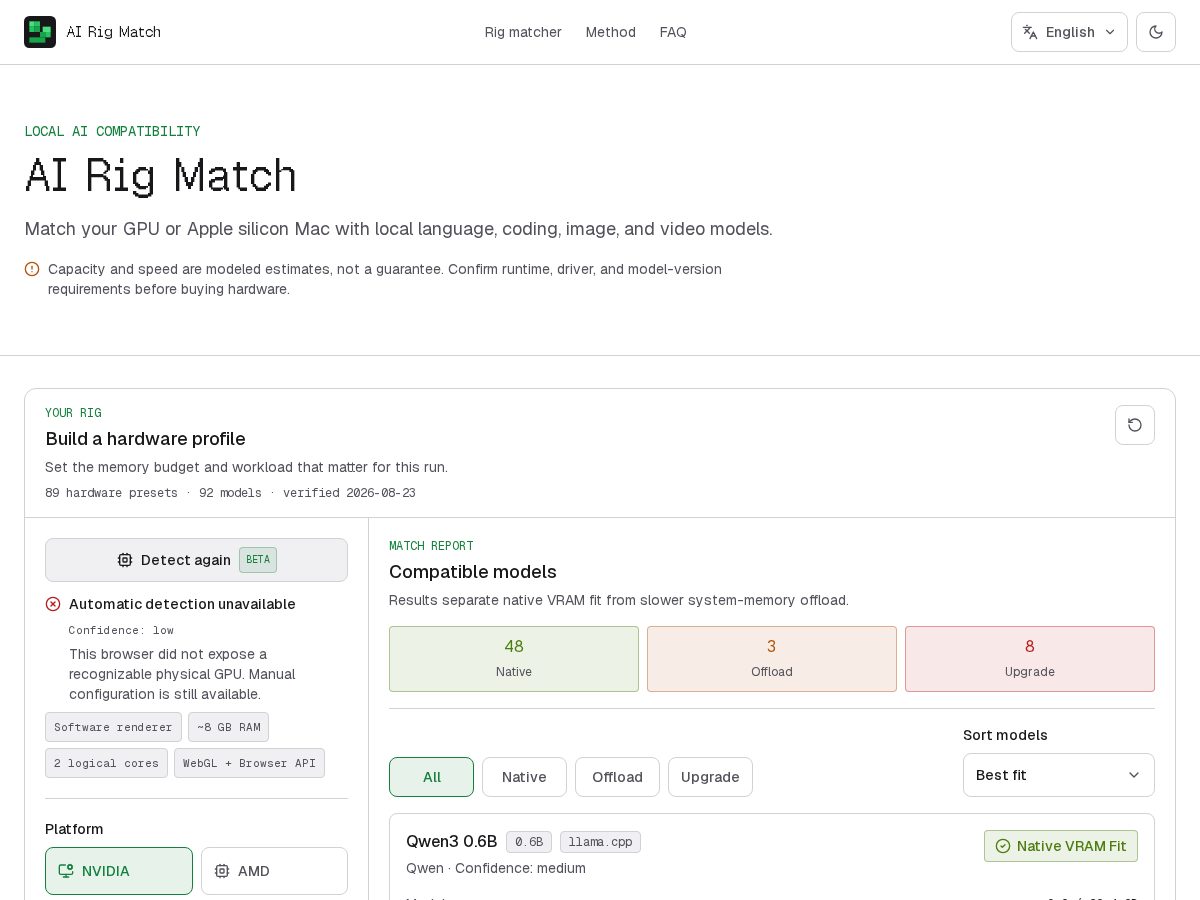
Task: Expand the Sort models Best fit dropdown
Action: 1058,775
